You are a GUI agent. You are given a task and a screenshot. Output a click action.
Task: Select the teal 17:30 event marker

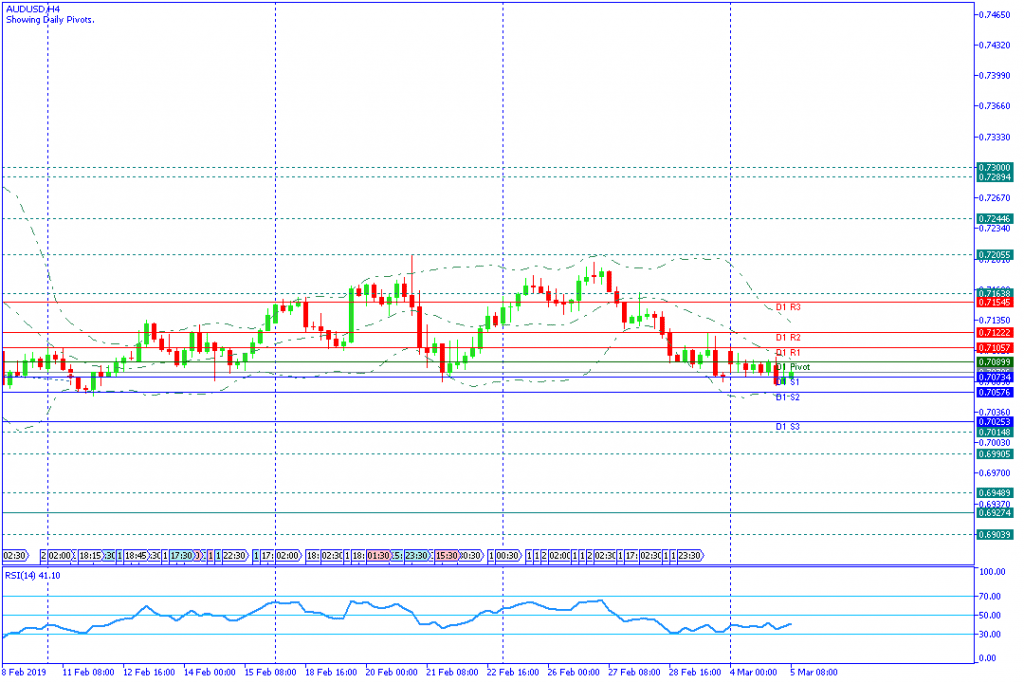coord(180,555)
